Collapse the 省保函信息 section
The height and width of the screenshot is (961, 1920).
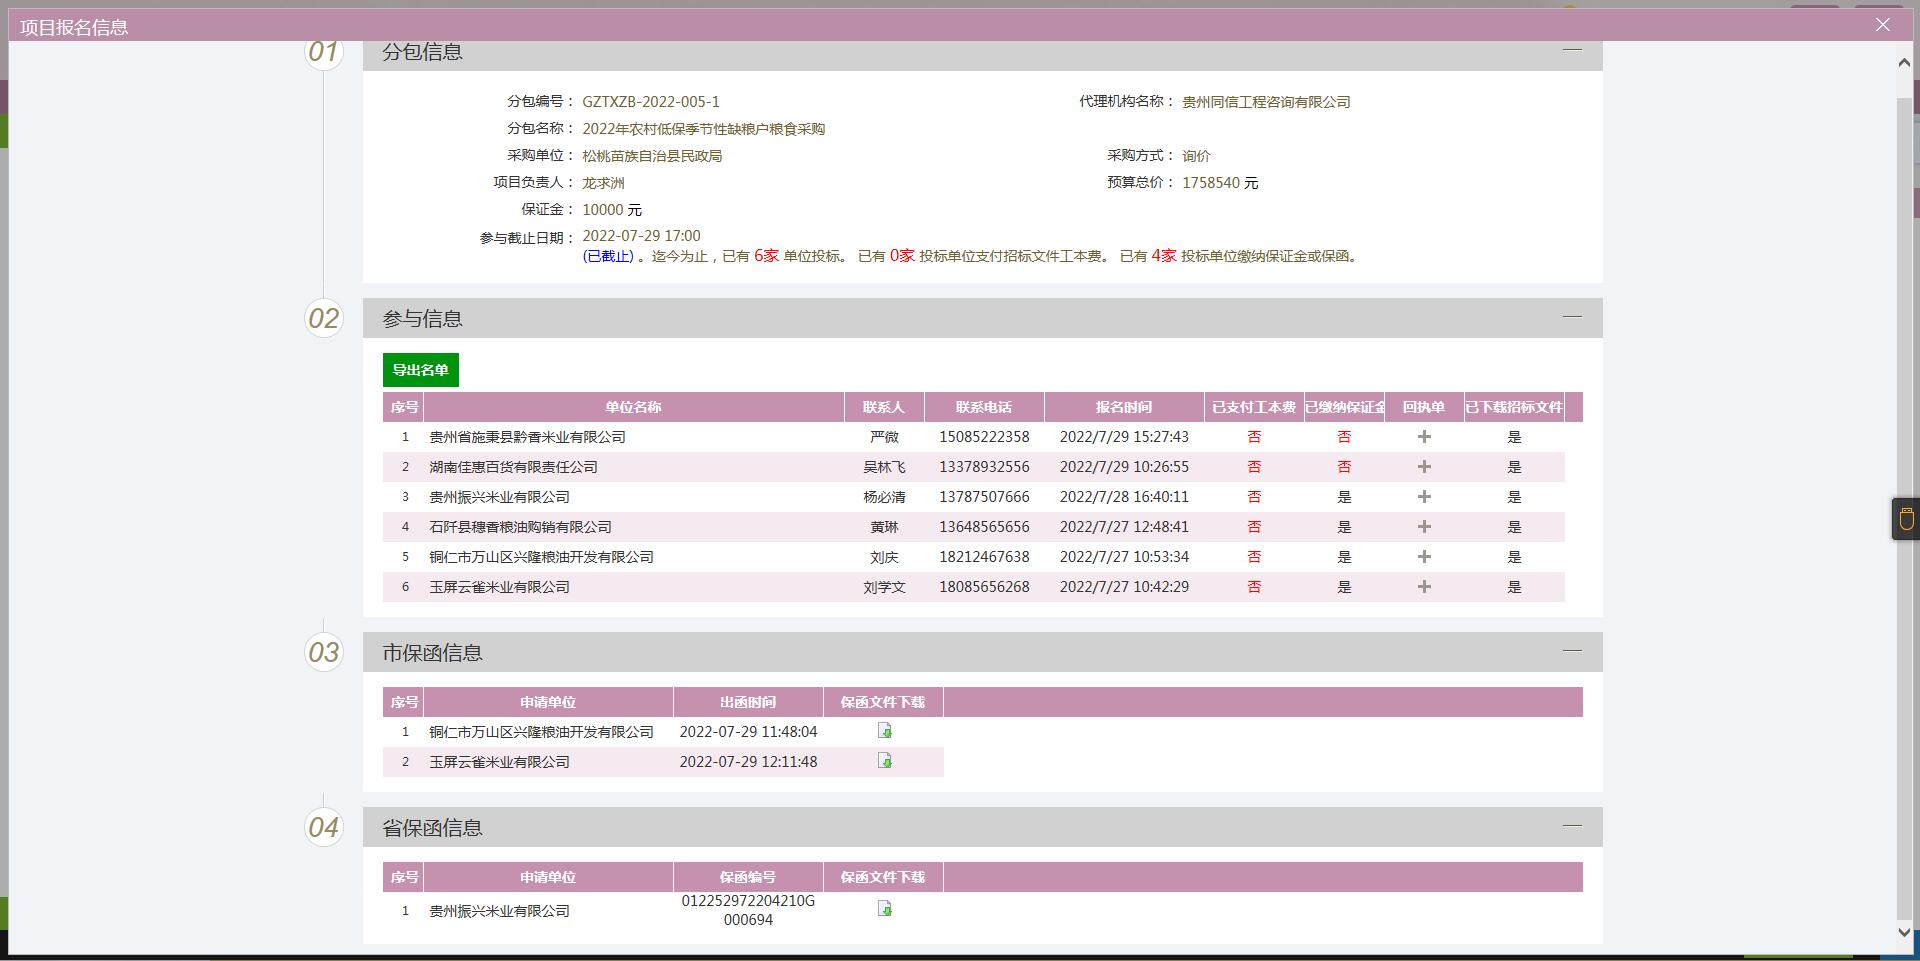(1572, 826)
